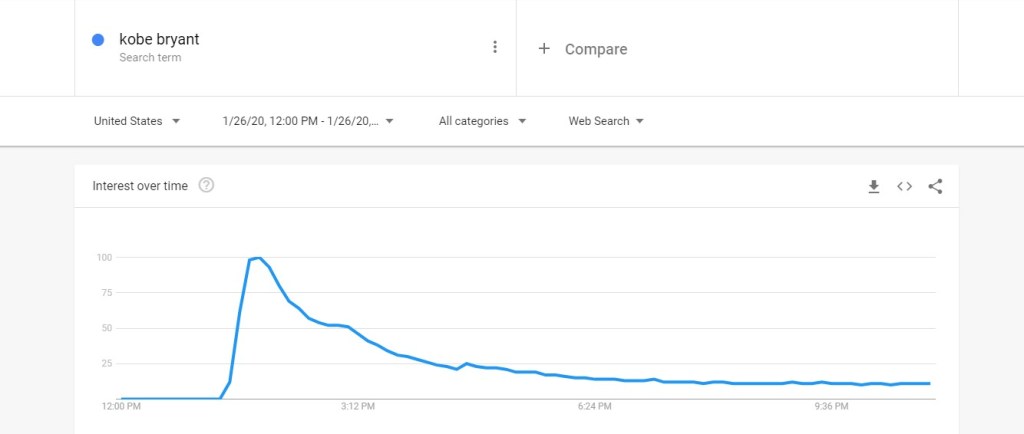Edit the kobe bryant search term

(158, 40)
